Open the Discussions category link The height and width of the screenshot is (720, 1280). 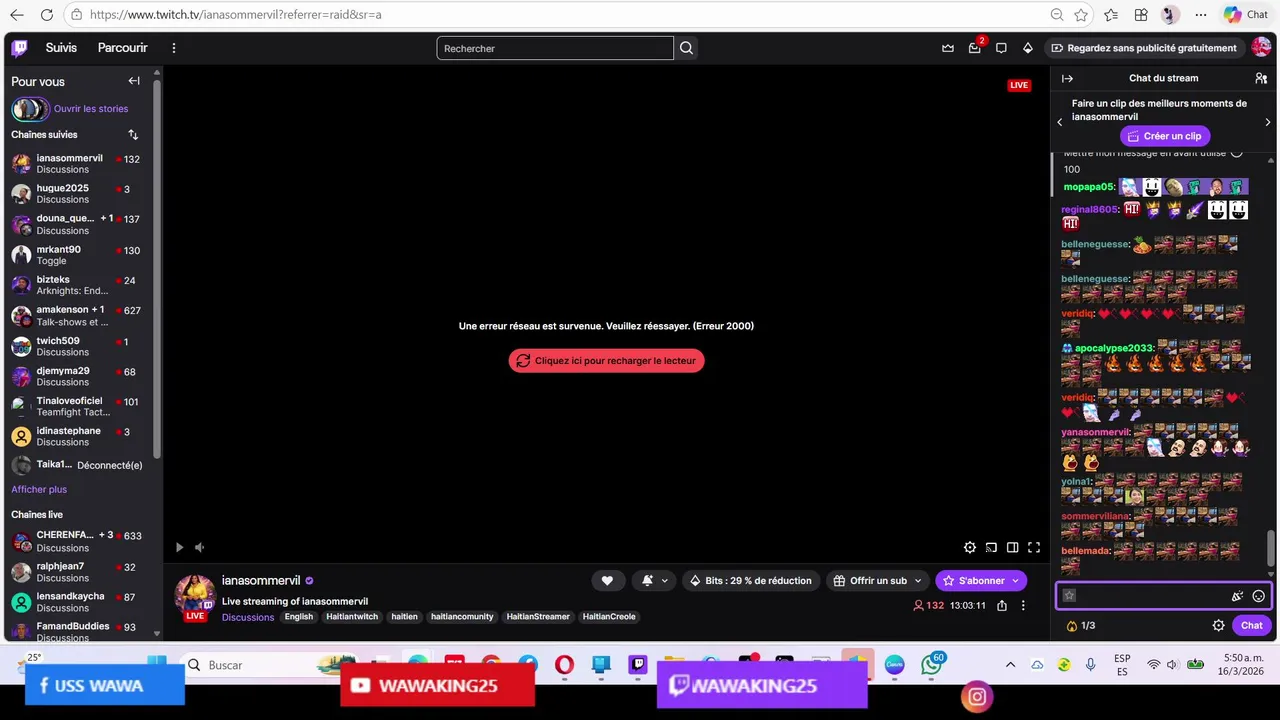pos(248,617)
